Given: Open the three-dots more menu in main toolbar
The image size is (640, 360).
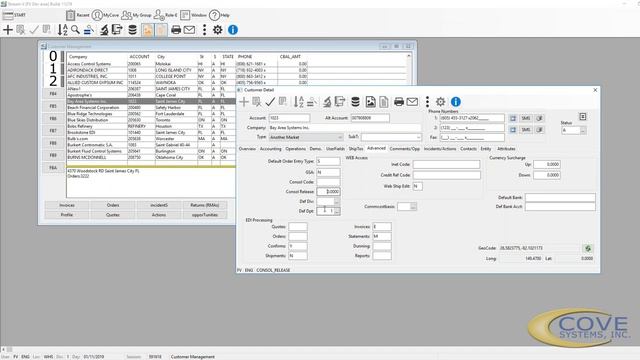Looking at the screenshot, I should [204, 30].
